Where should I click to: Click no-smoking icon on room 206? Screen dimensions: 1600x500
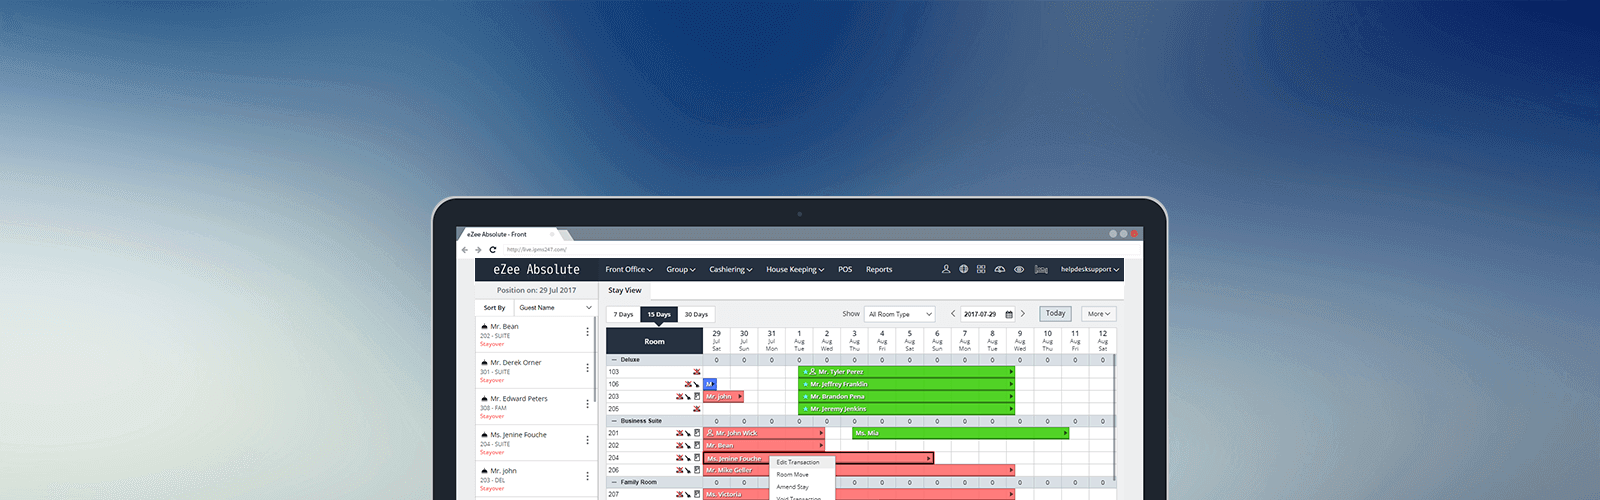680,470
